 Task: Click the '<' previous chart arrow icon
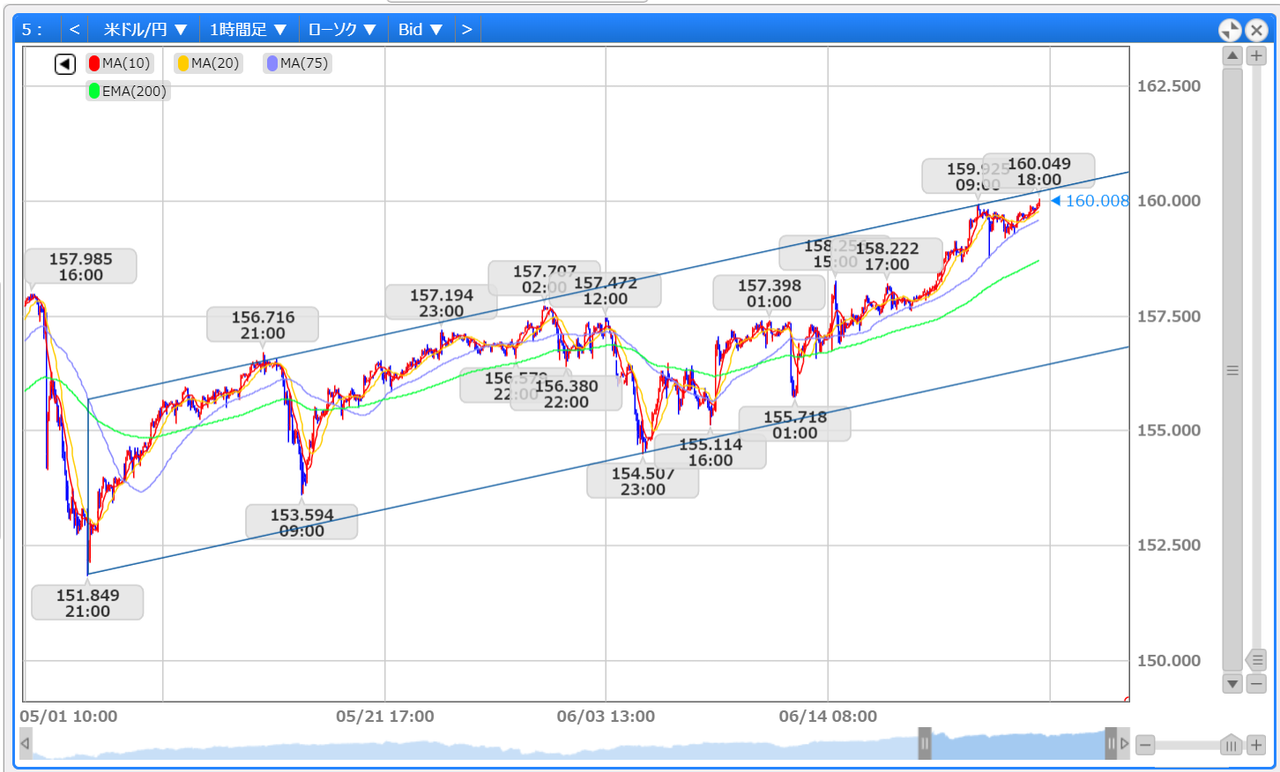click(x=74, y=29)
